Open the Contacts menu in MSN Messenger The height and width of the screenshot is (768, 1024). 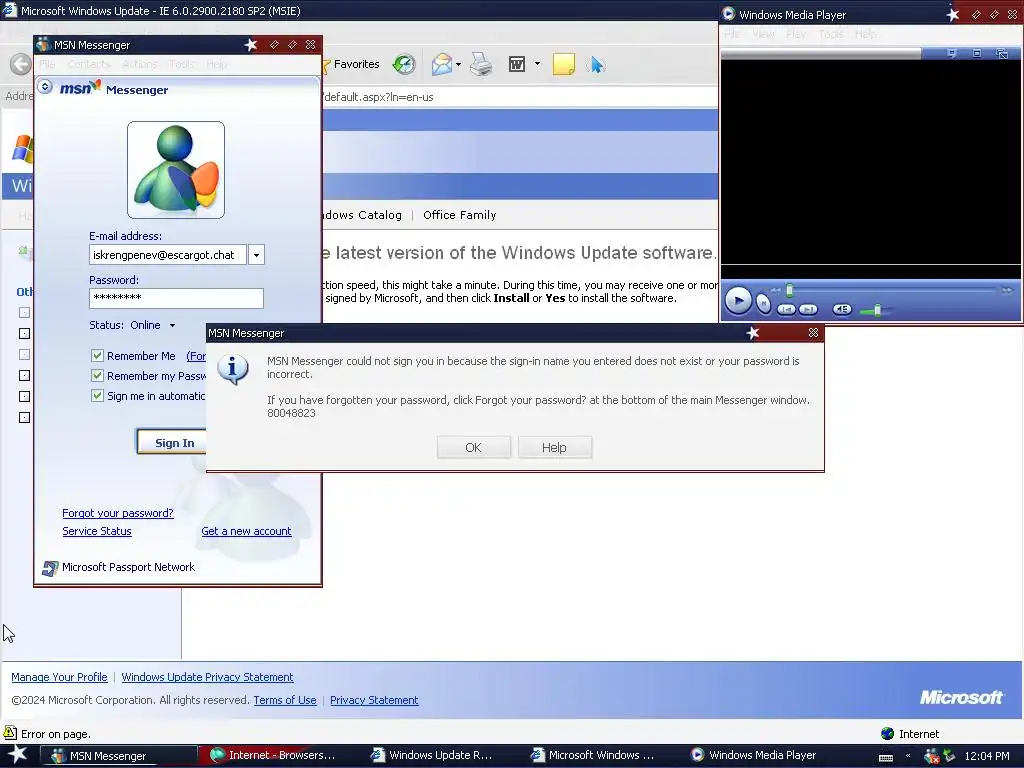point(88,64)
